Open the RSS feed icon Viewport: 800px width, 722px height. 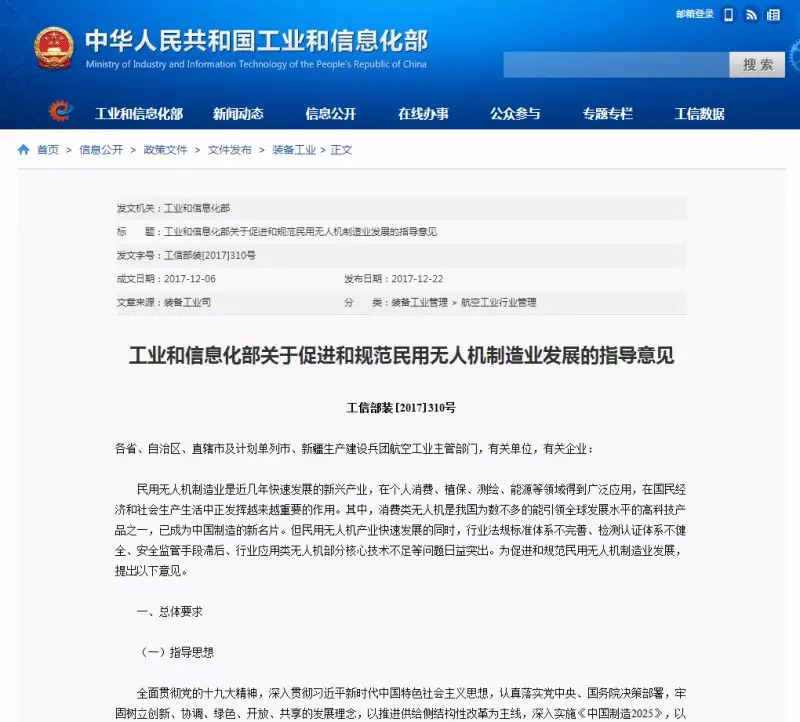(x=751, y=15)
